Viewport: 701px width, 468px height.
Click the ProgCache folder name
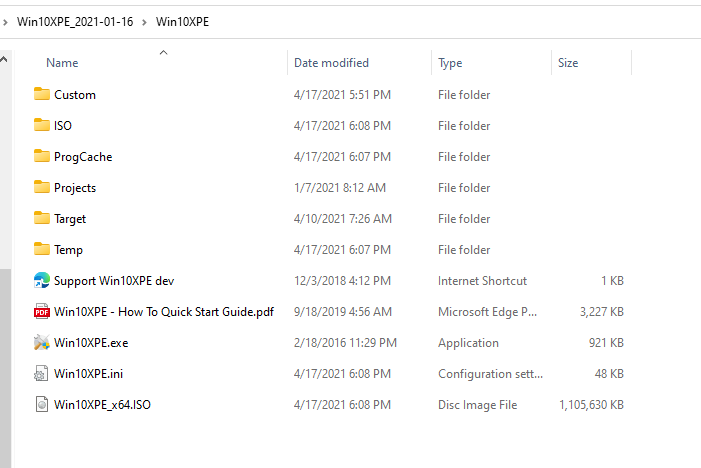coord(83,157)
